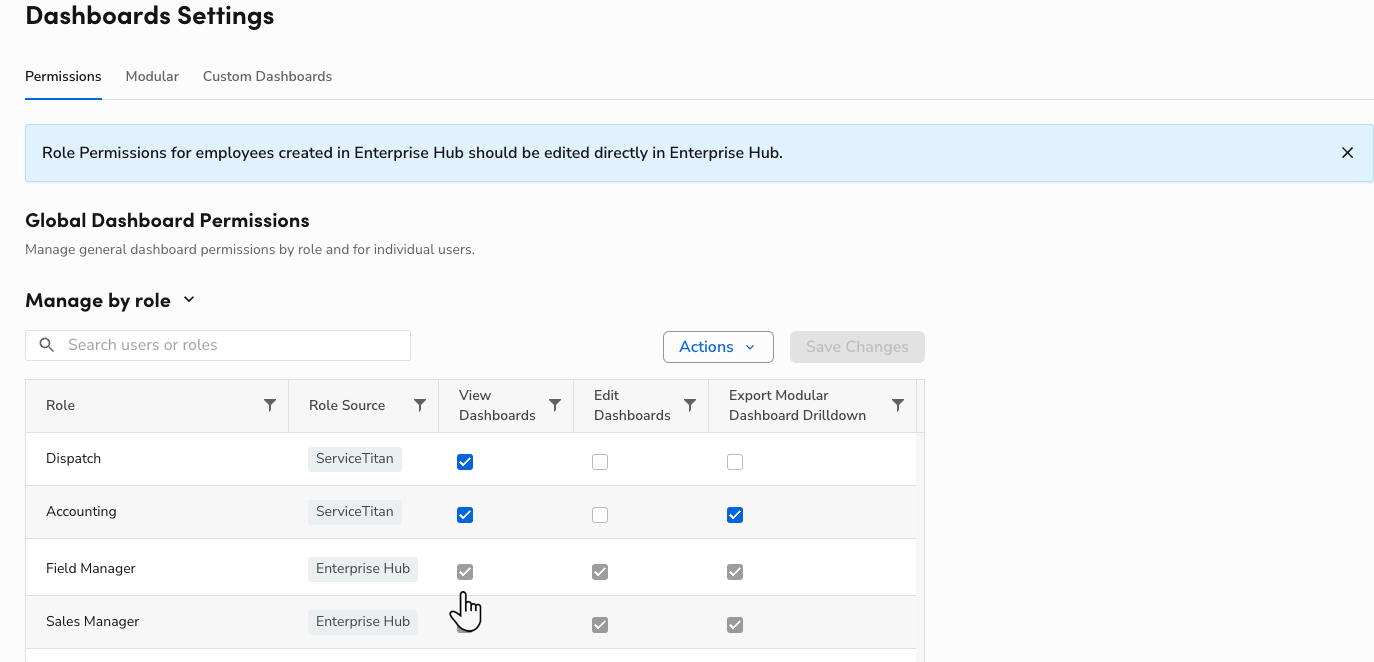Switch to the Modular tab
Viewport: 1374px width, 662px height.
152,76
